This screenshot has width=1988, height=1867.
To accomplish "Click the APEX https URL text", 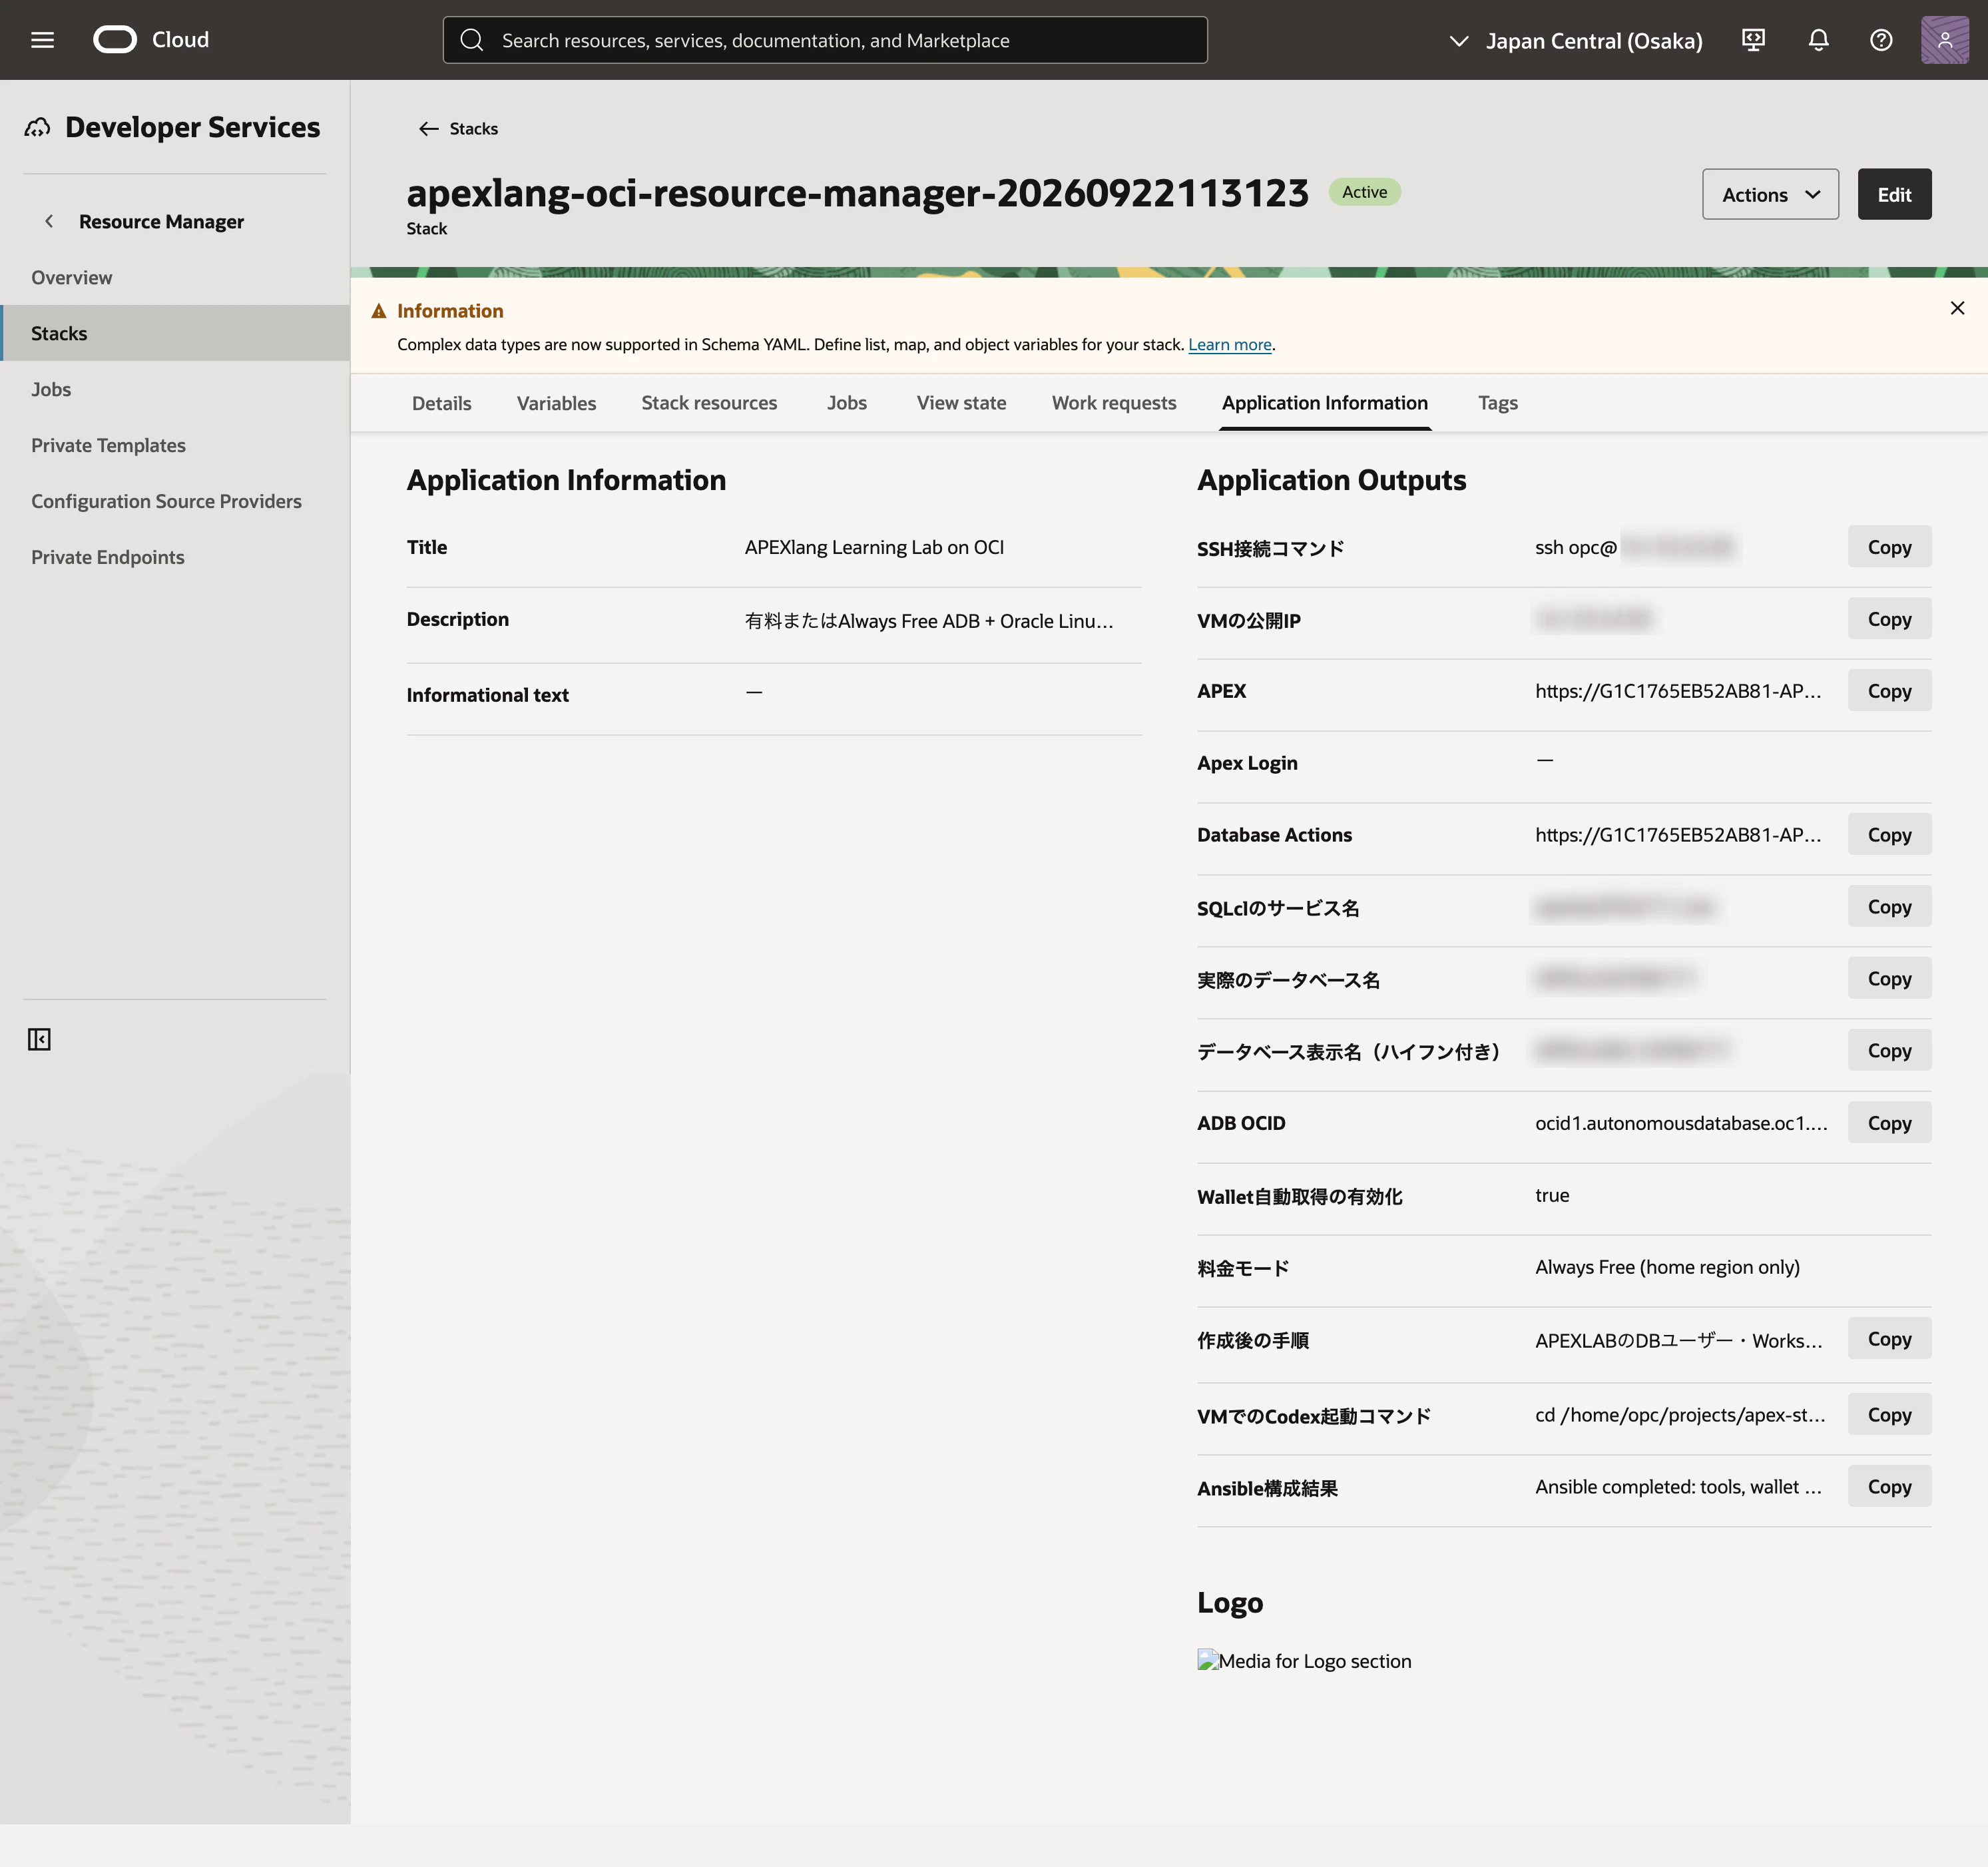I will 1678,691.
